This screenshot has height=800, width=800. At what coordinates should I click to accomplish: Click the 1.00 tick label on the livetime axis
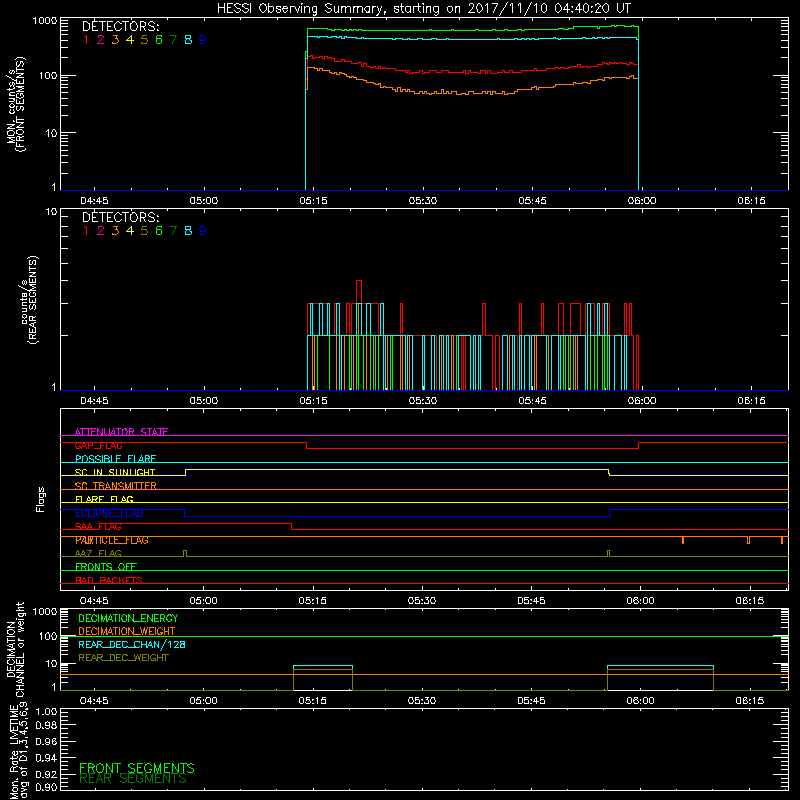pyautogui.click(x=46, y=712)
